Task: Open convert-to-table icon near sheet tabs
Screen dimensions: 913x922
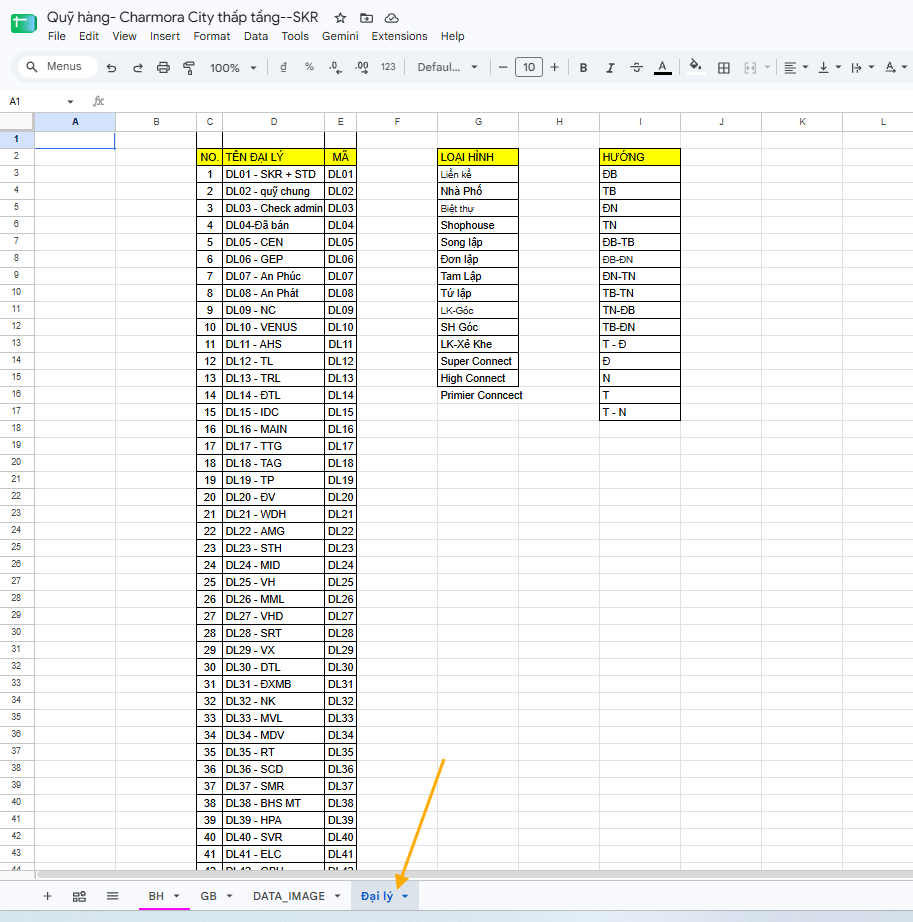Action: point(79,896)
